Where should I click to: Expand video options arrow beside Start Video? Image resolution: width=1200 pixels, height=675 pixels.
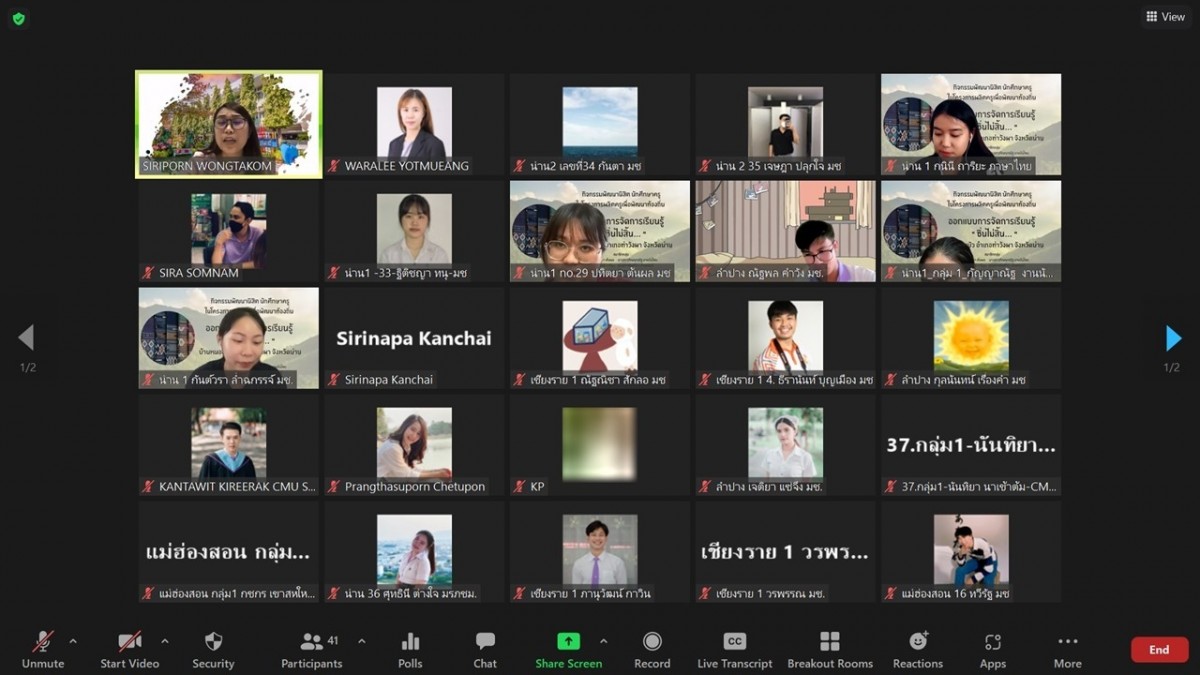(x=165, y=641)
